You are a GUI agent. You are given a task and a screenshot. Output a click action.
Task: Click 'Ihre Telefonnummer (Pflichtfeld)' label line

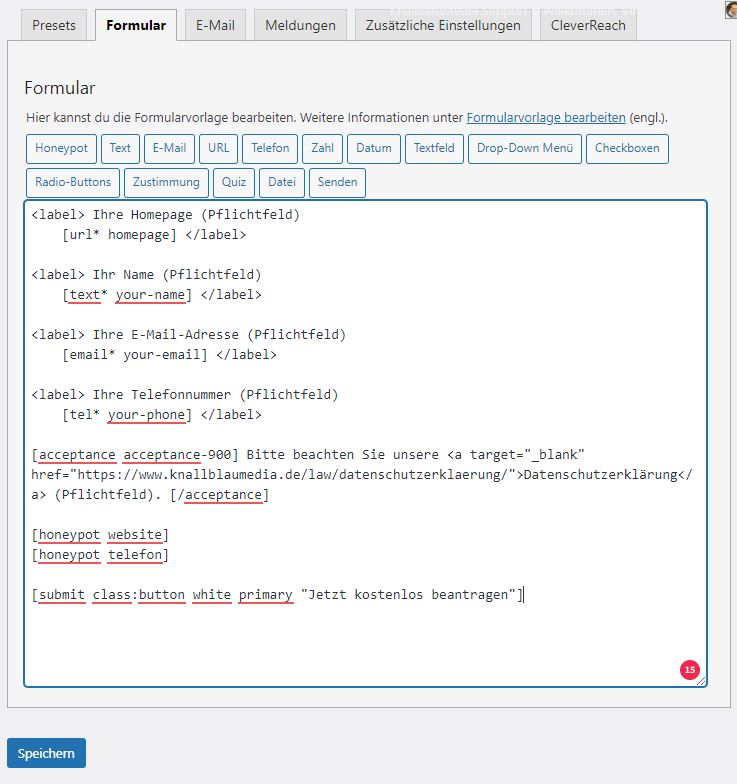(x=184, y=394)
